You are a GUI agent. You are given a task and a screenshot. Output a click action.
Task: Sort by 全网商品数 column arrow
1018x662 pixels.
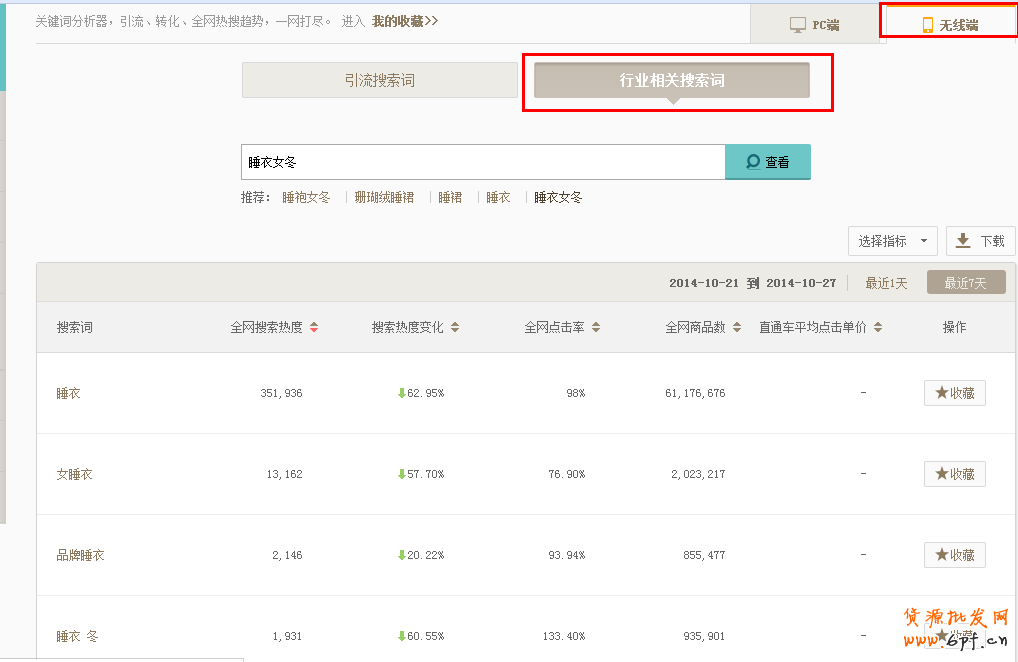click(737, 328)
